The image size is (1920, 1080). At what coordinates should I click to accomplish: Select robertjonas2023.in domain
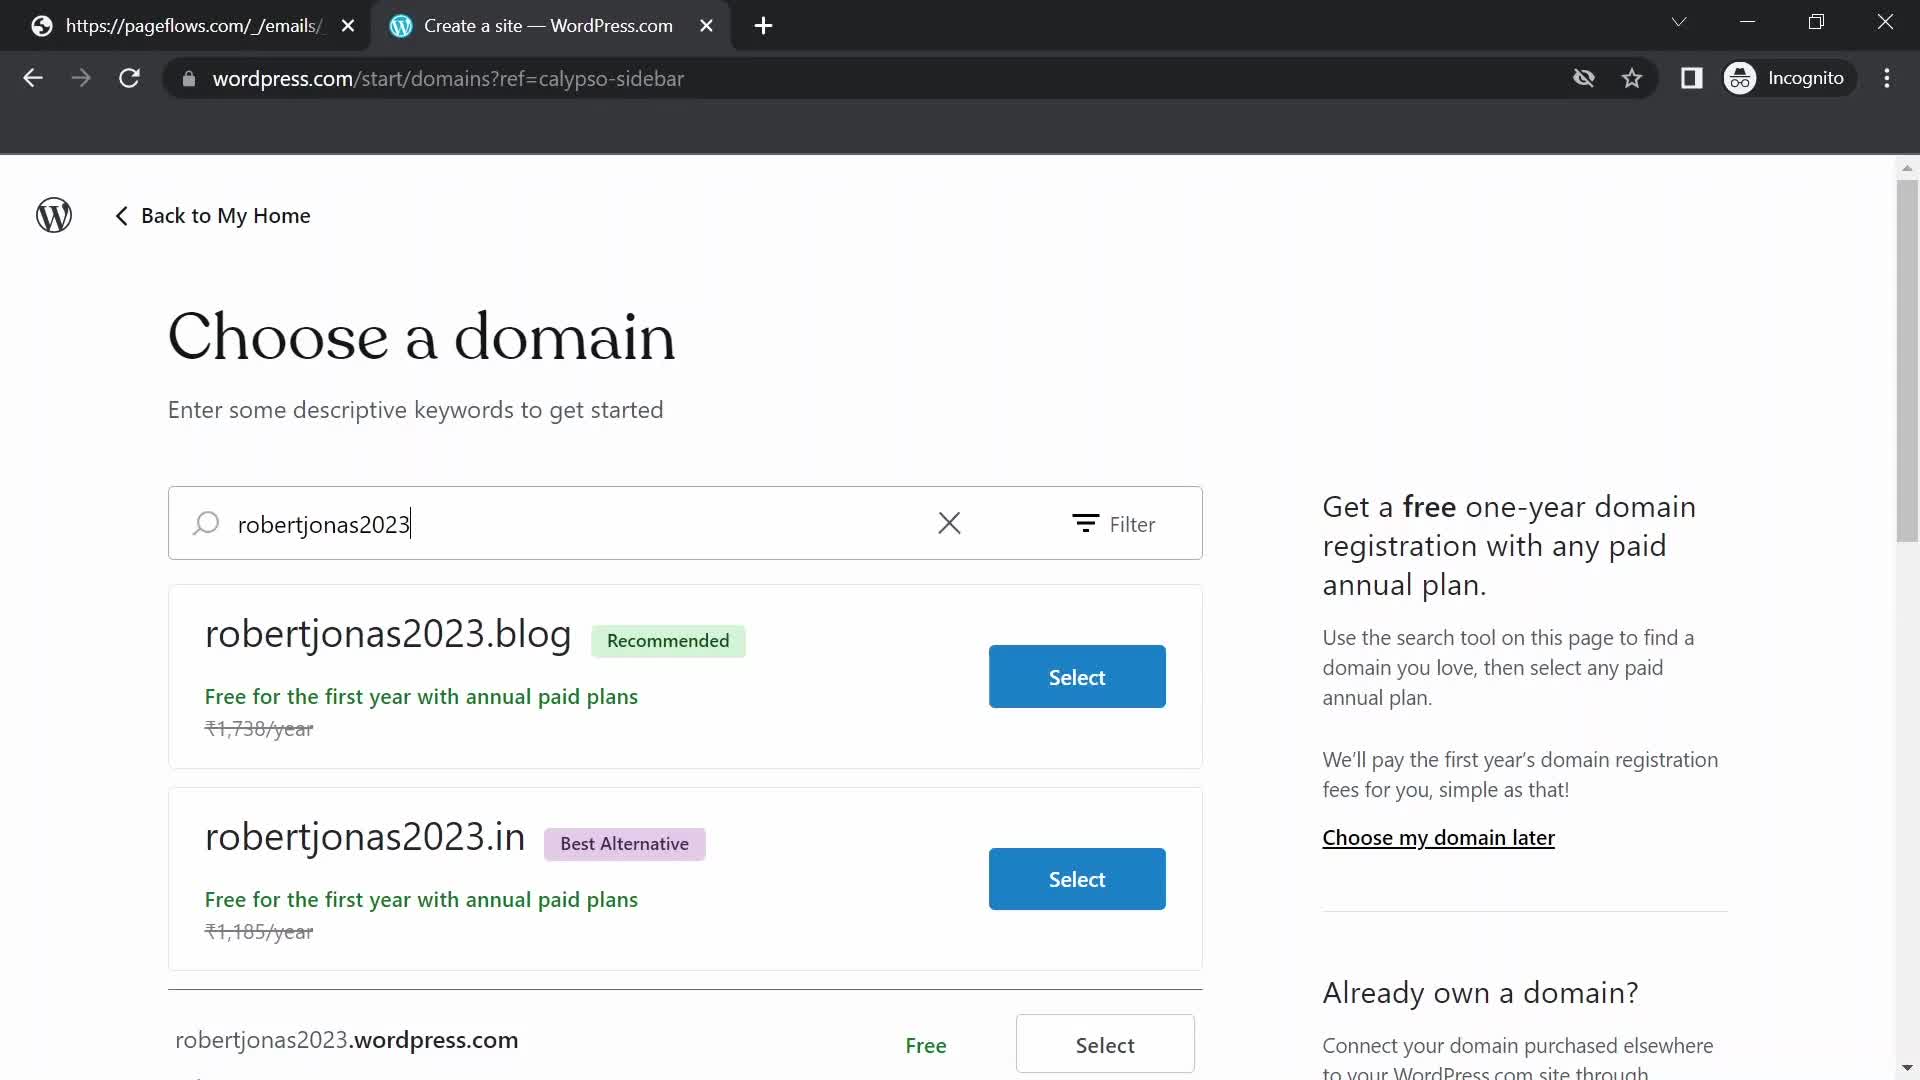coord(1077,878)
